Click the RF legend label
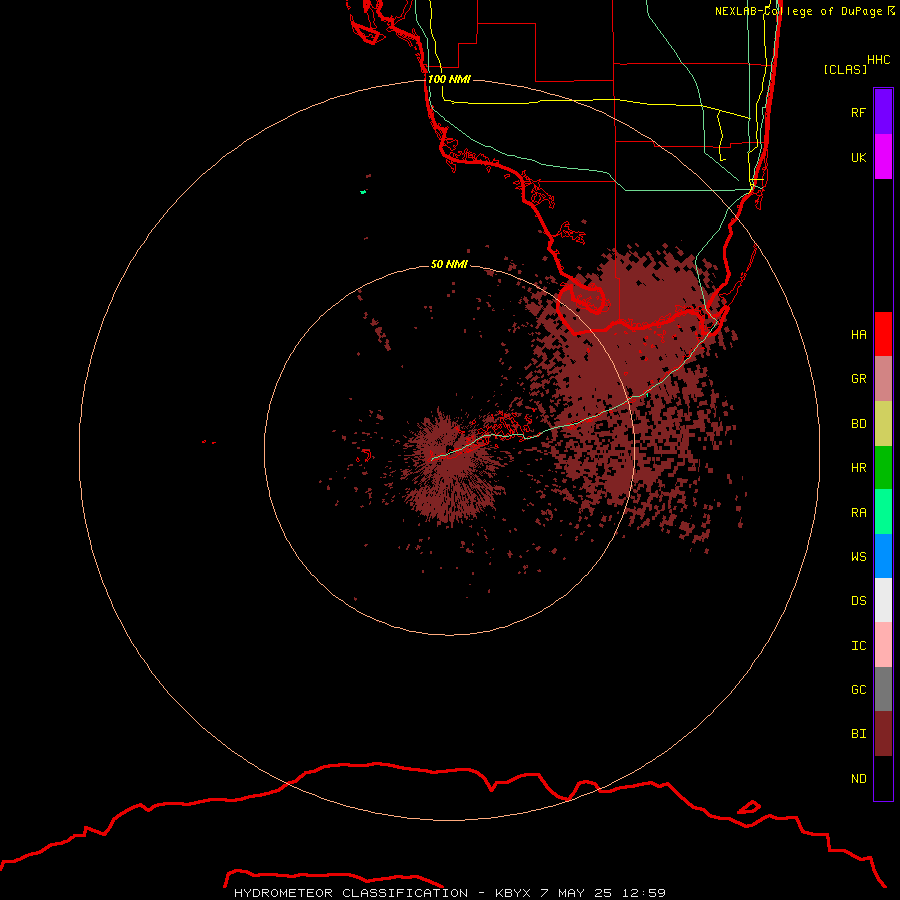Viewport: 900px width, 900px height. coord(858,112)
